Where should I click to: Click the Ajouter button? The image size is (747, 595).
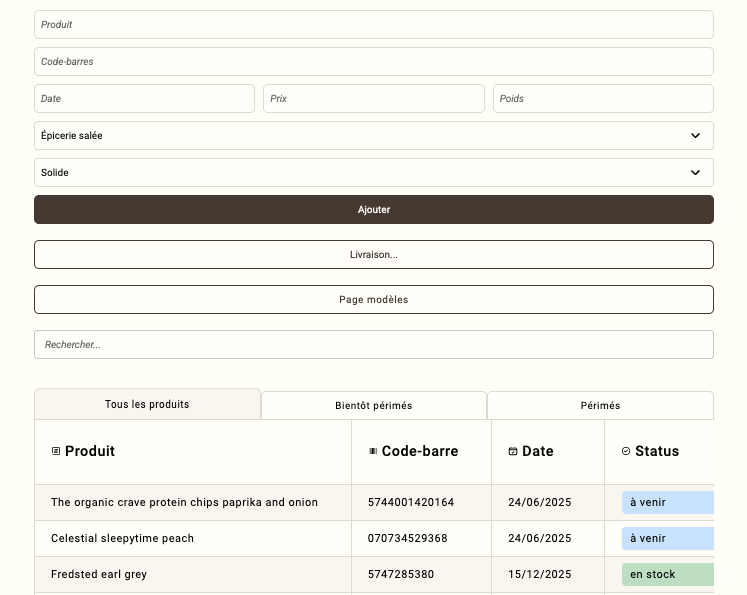pyautogui.click(x=374, y=210)
